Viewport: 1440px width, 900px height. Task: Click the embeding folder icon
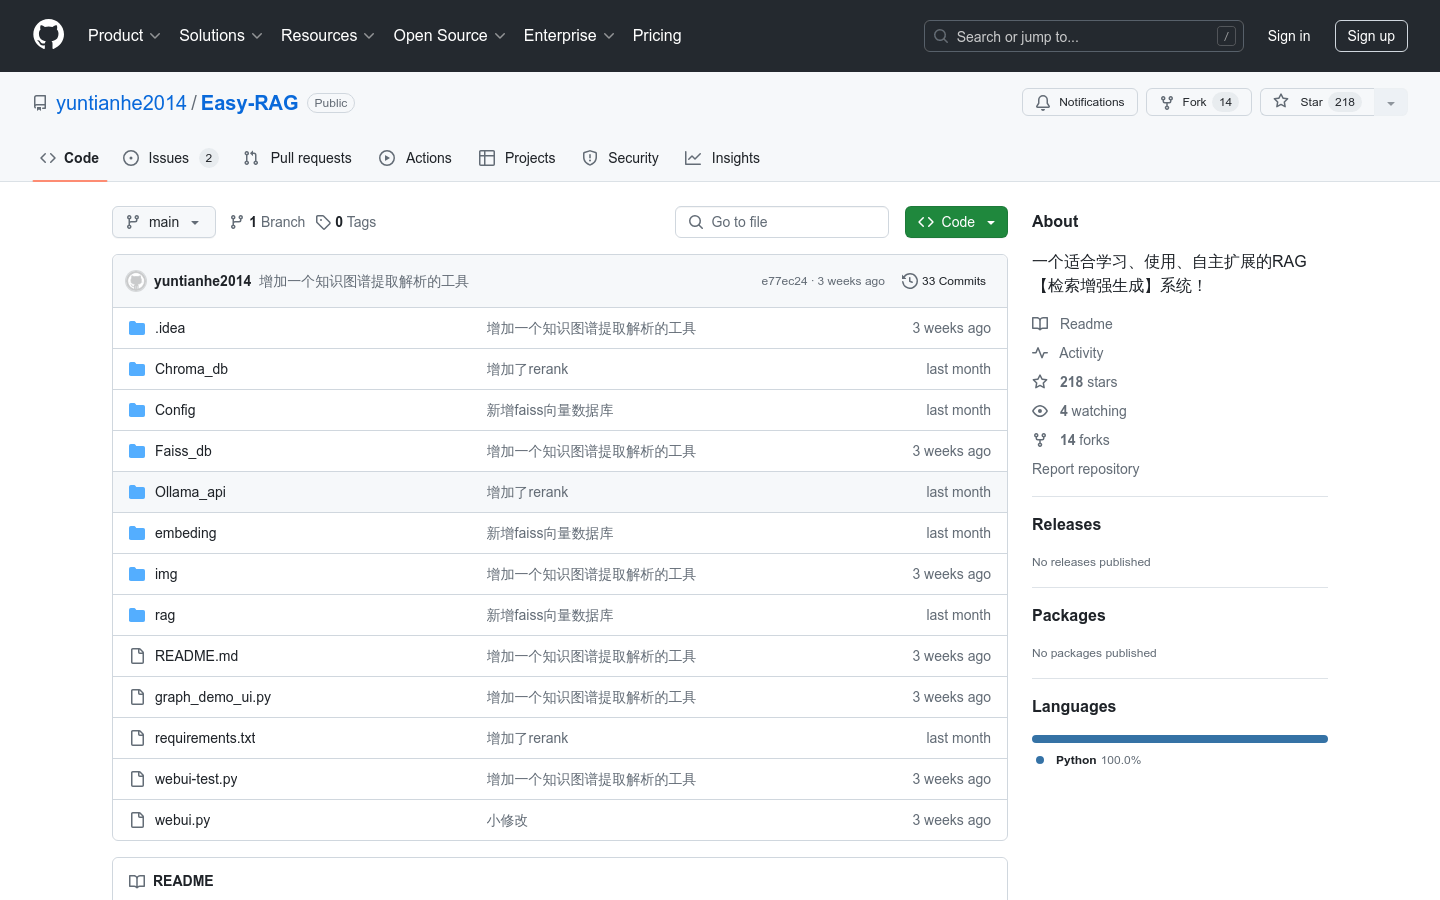137,533
